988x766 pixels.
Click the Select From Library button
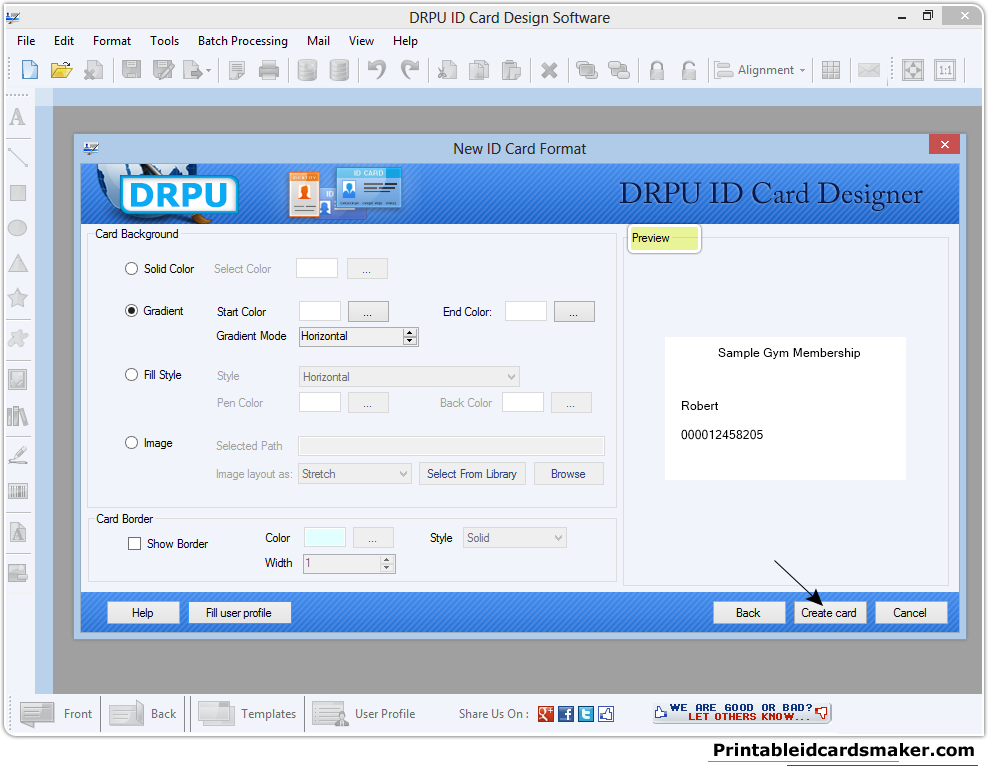coord(472,474)
